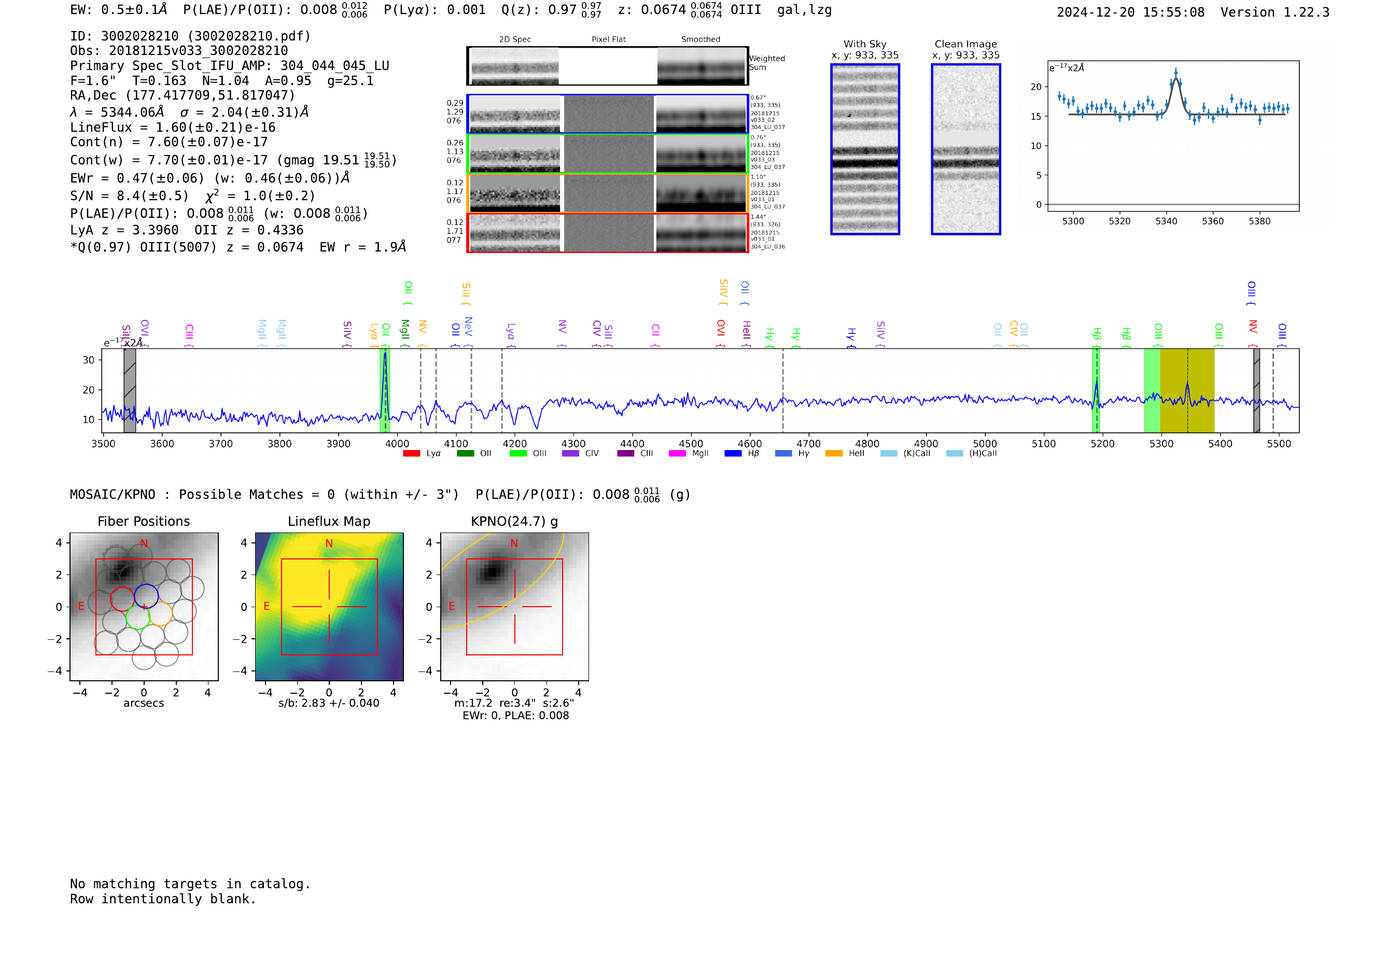Click the yellow highlighted band around 5344
The image size is (1400, 953).
(x=1187, y=391)
